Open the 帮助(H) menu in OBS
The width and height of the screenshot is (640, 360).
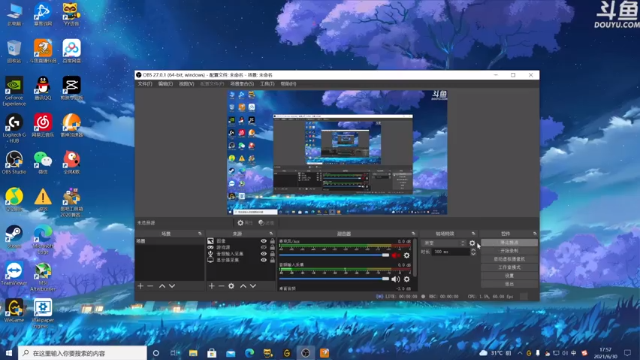288,84
